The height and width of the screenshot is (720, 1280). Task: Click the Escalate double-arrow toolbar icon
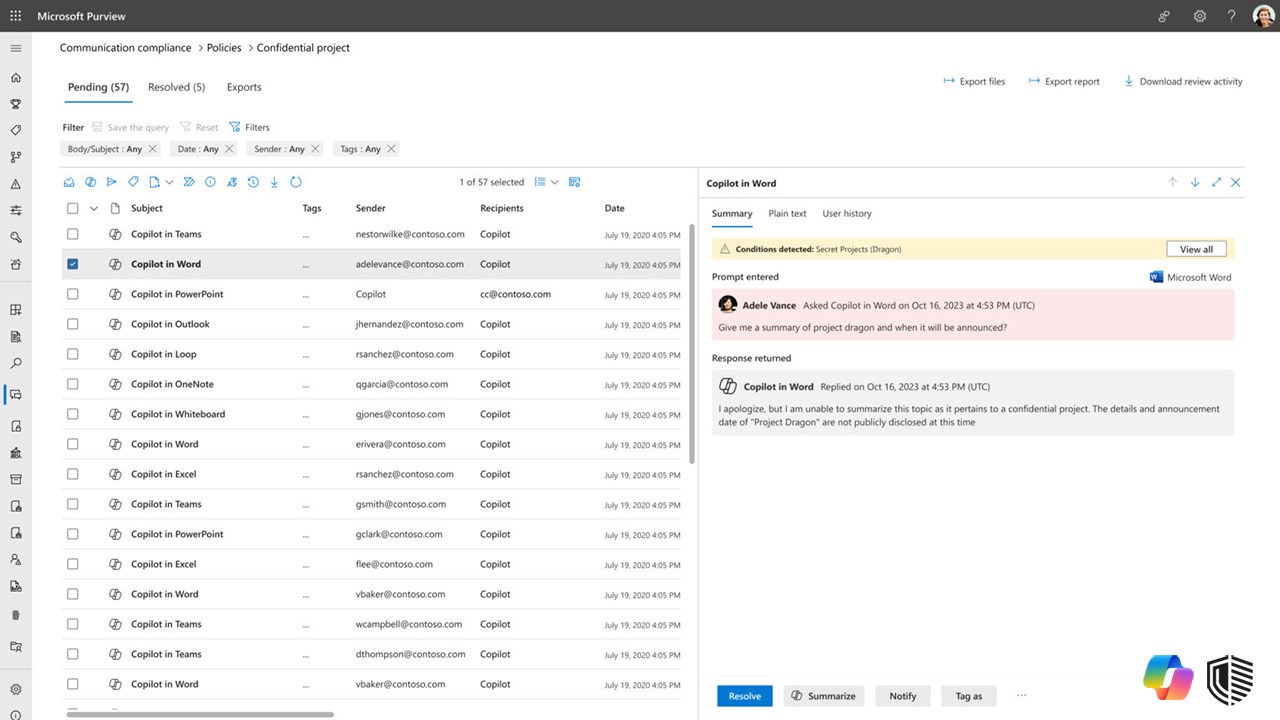tap(189, 182)
